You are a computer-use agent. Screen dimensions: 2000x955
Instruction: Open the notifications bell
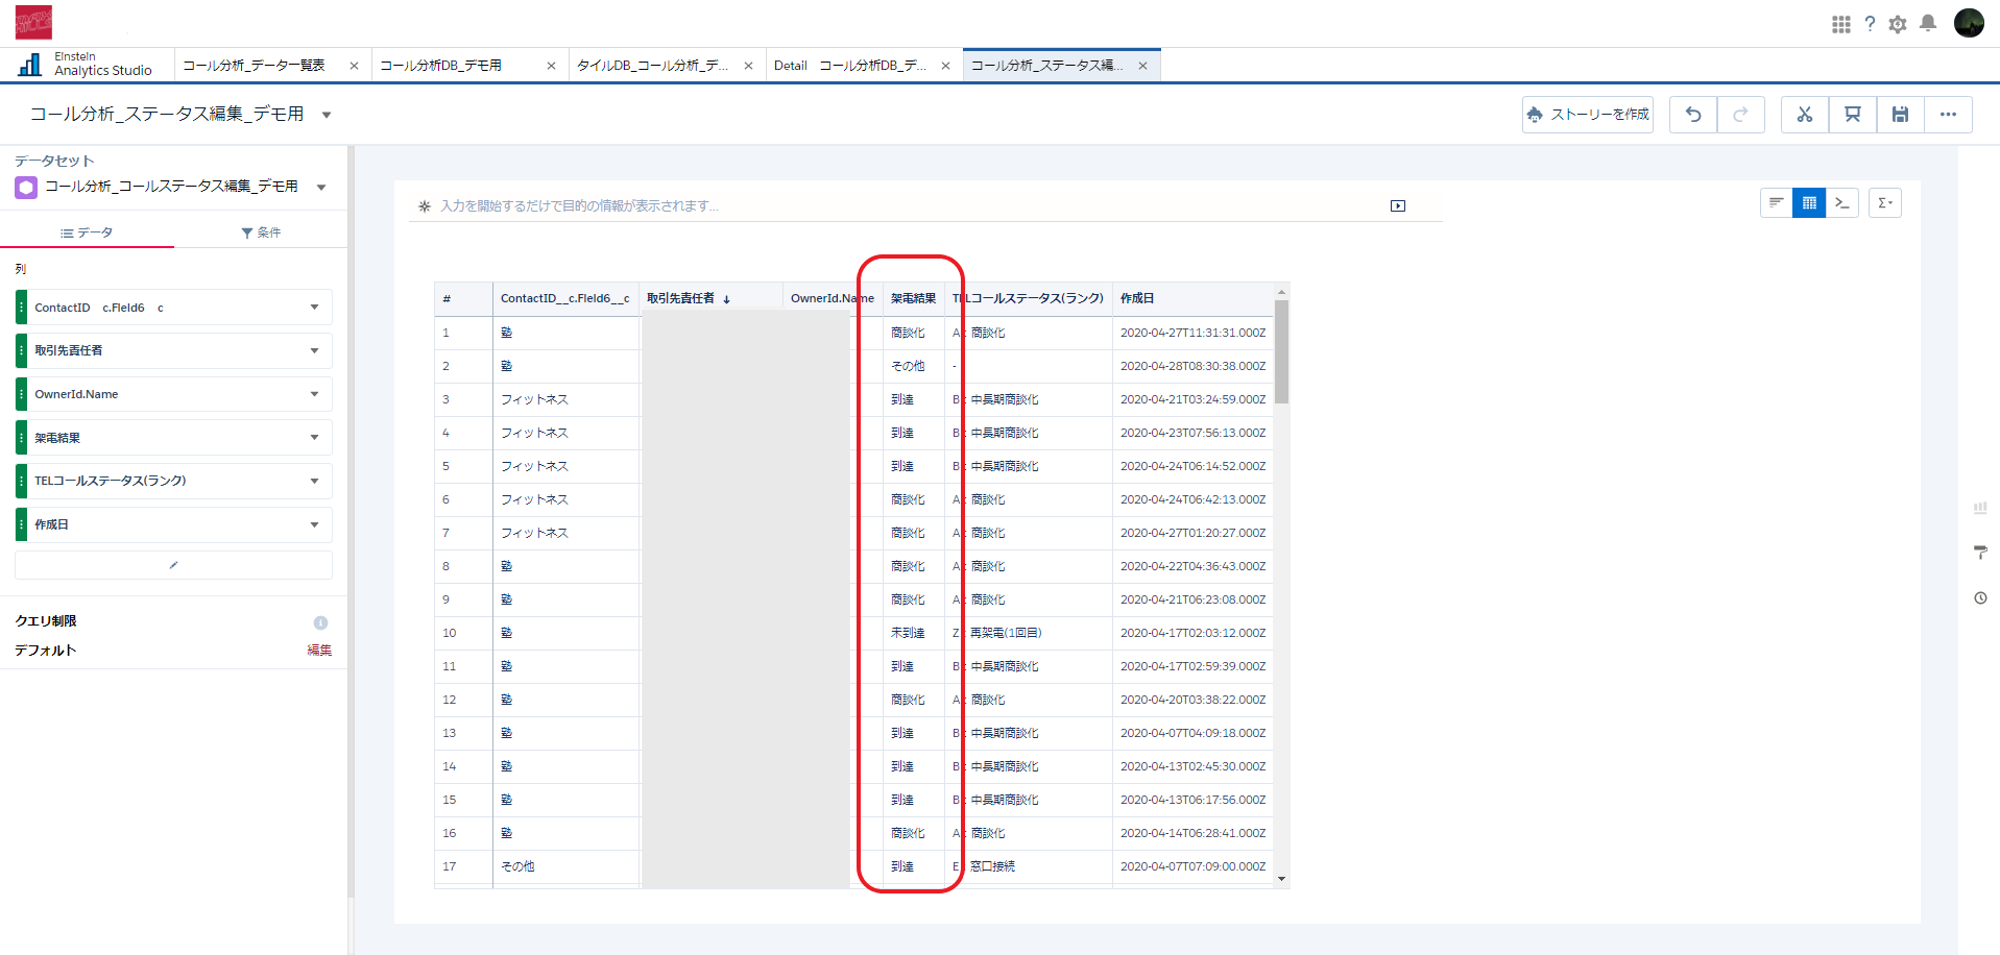pyautogui.click(x=1928, y=24)
